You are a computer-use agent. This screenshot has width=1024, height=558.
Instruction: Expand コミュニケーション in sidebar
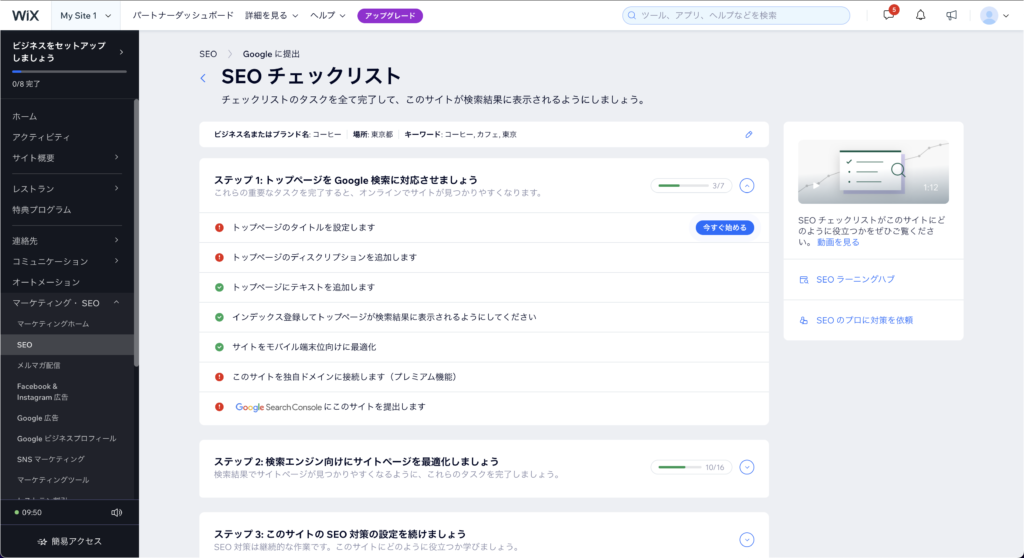coord(117,261)
